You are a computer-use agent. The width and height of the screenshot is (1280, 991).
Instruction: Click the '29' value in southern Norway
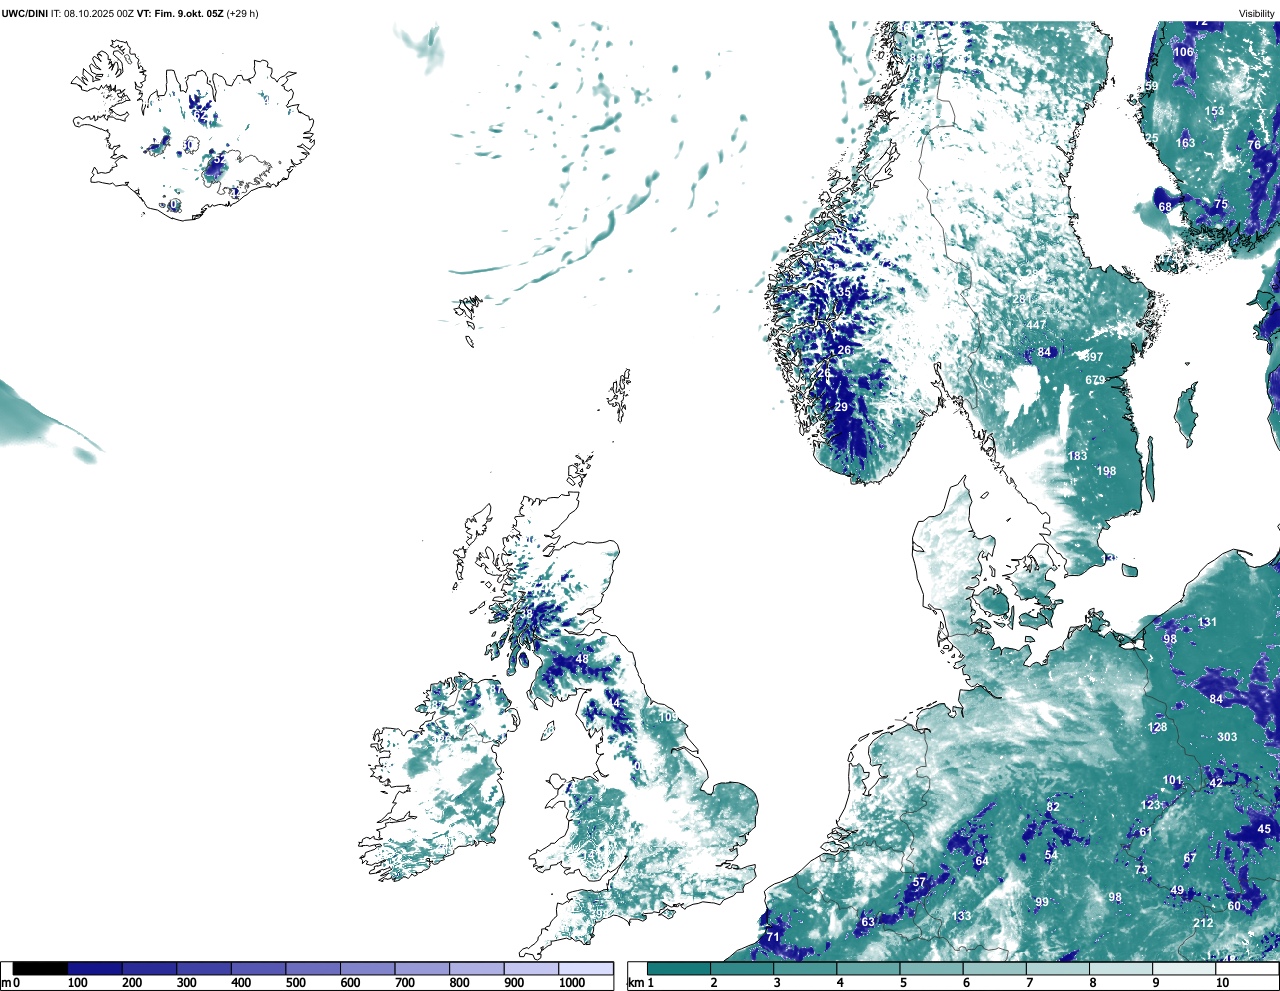pos(841,407)
